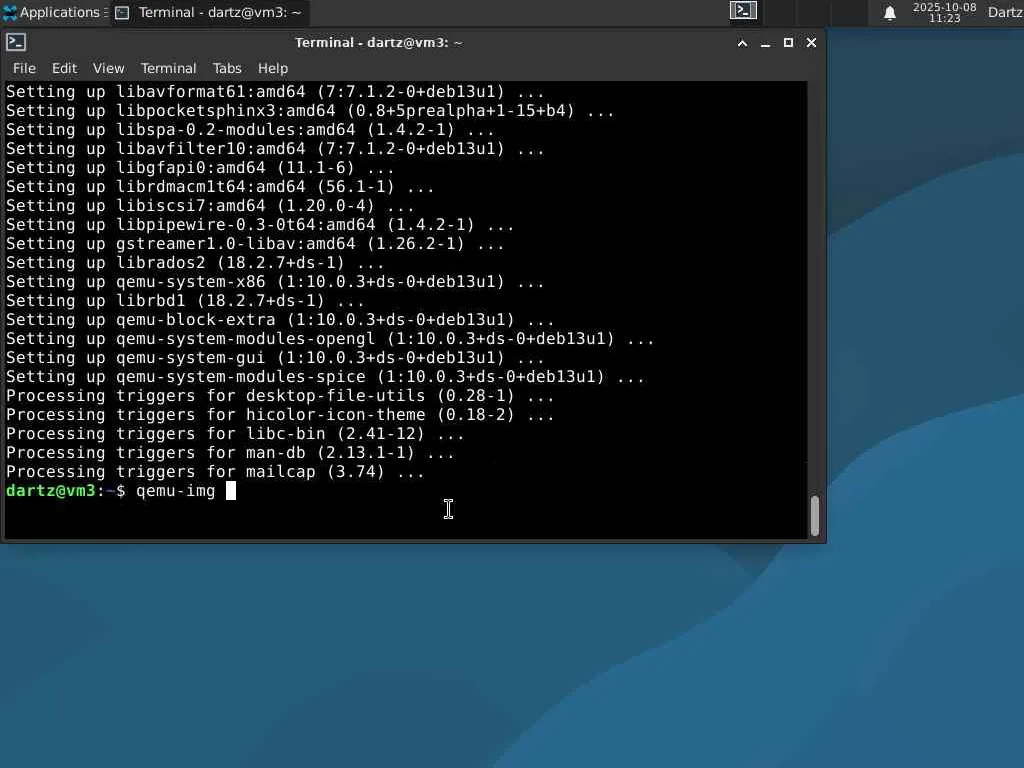Open the Edit menu
The image size is (1024, 768).
(64, 68)
